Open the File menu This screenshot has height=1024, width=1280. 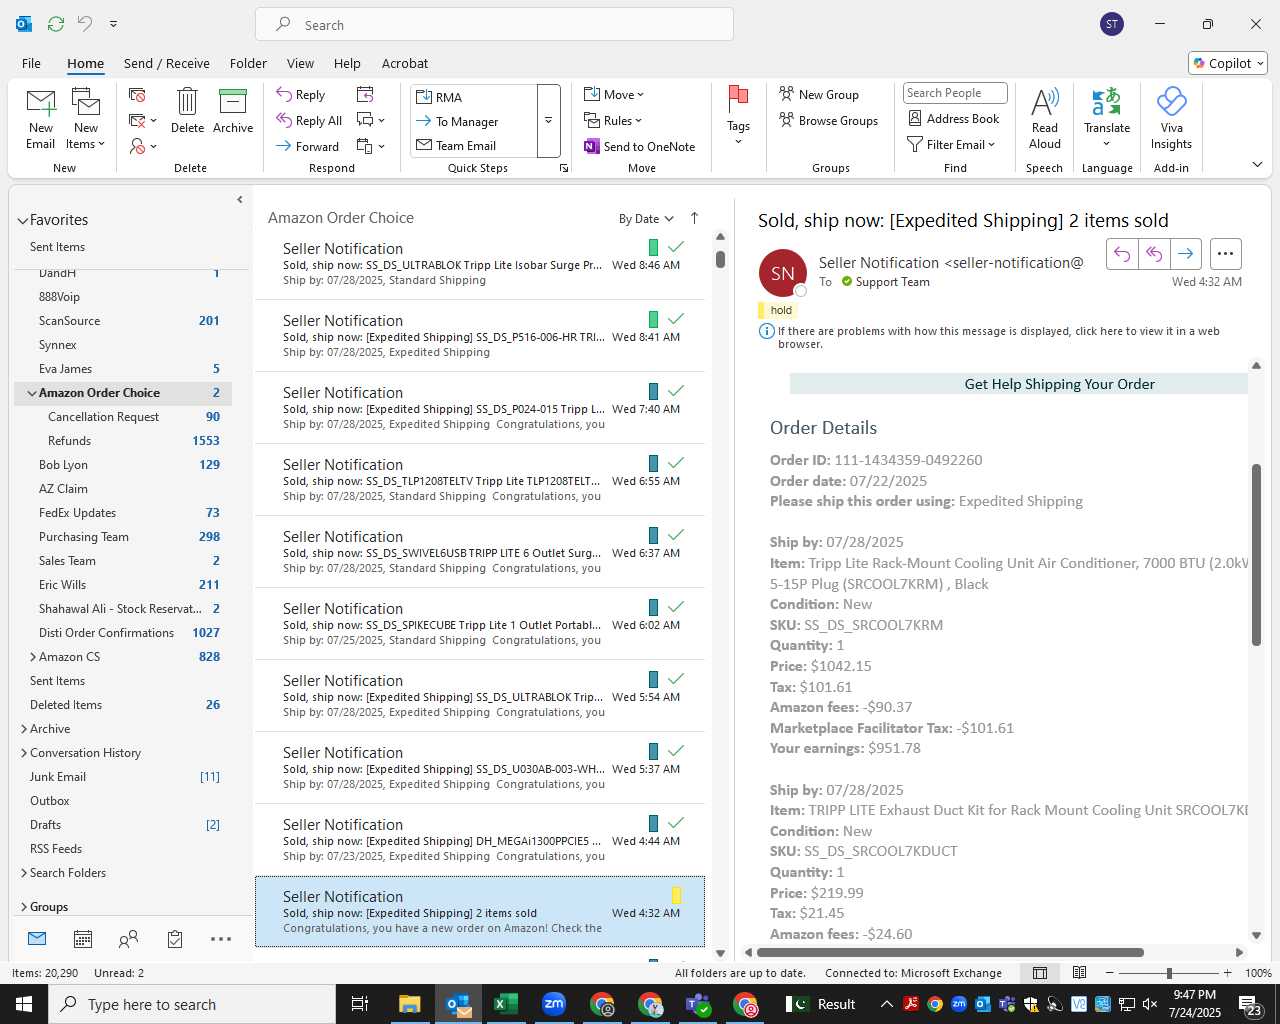point(31,63)
